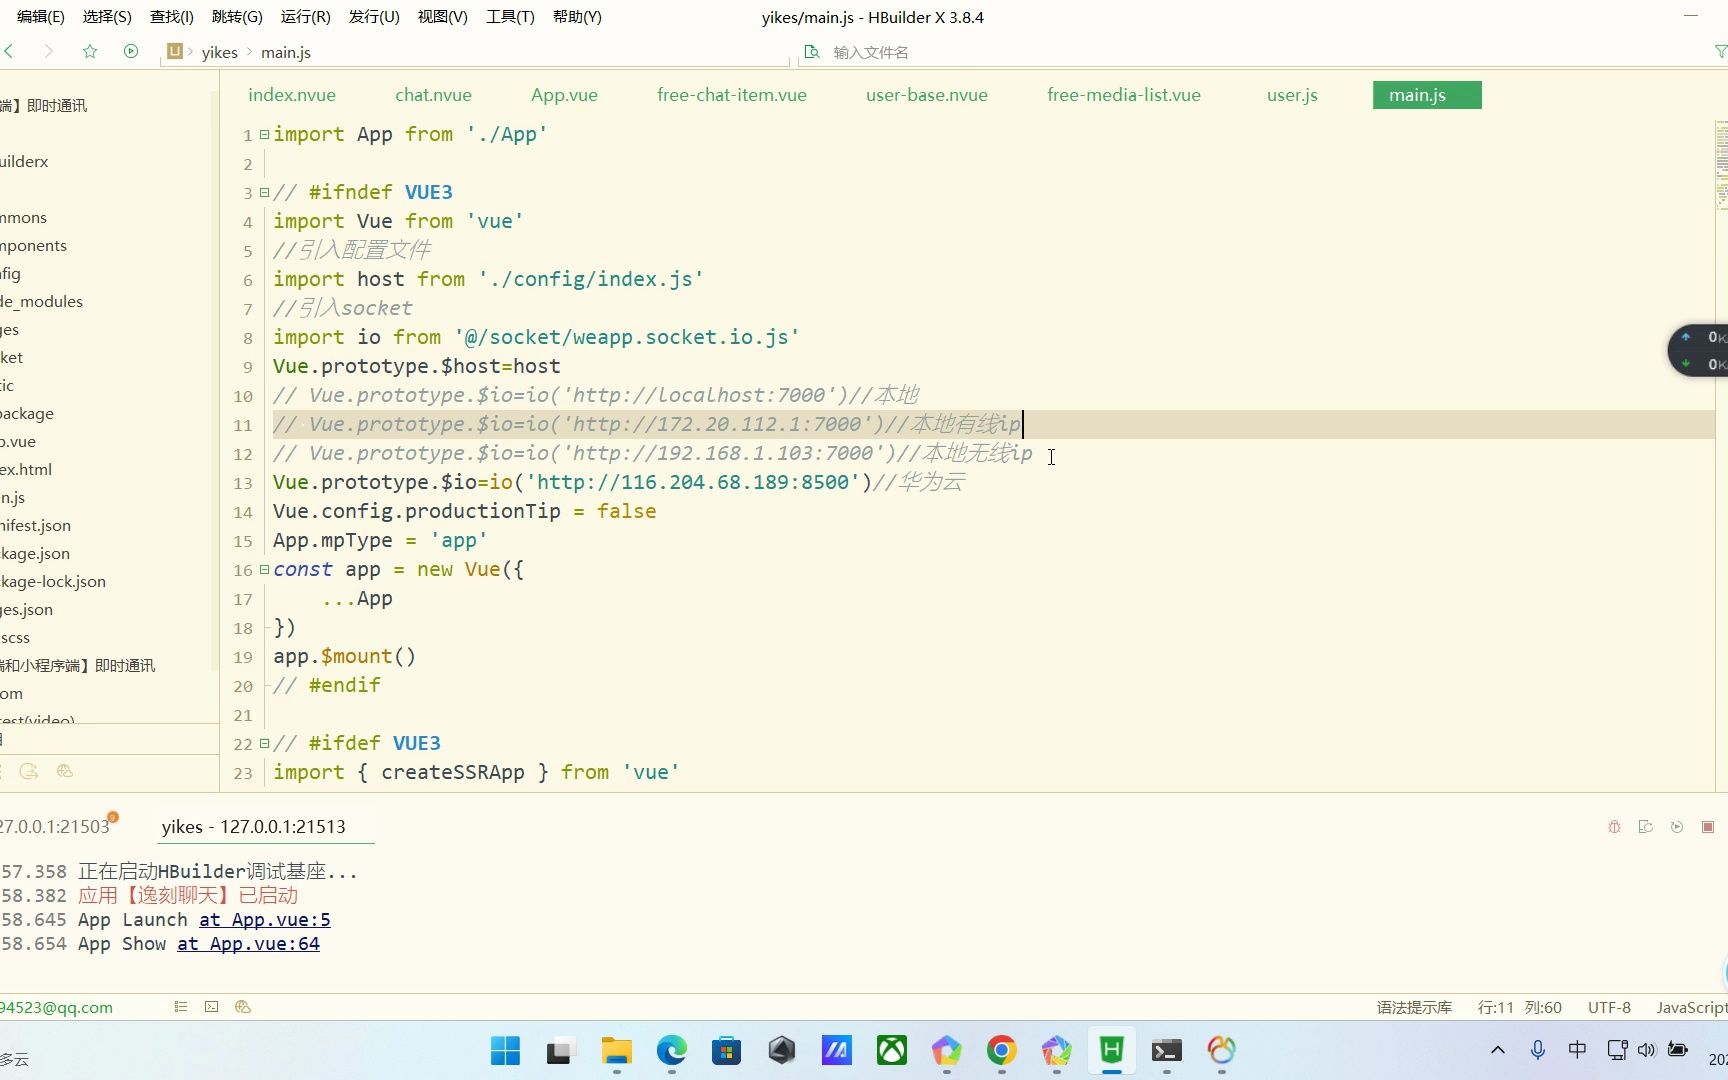This screenshot has height=1080, width=1728.
Task: Click the JavaScript language mode entry
Action: pyautogui.click(x=1691, y=1007)
